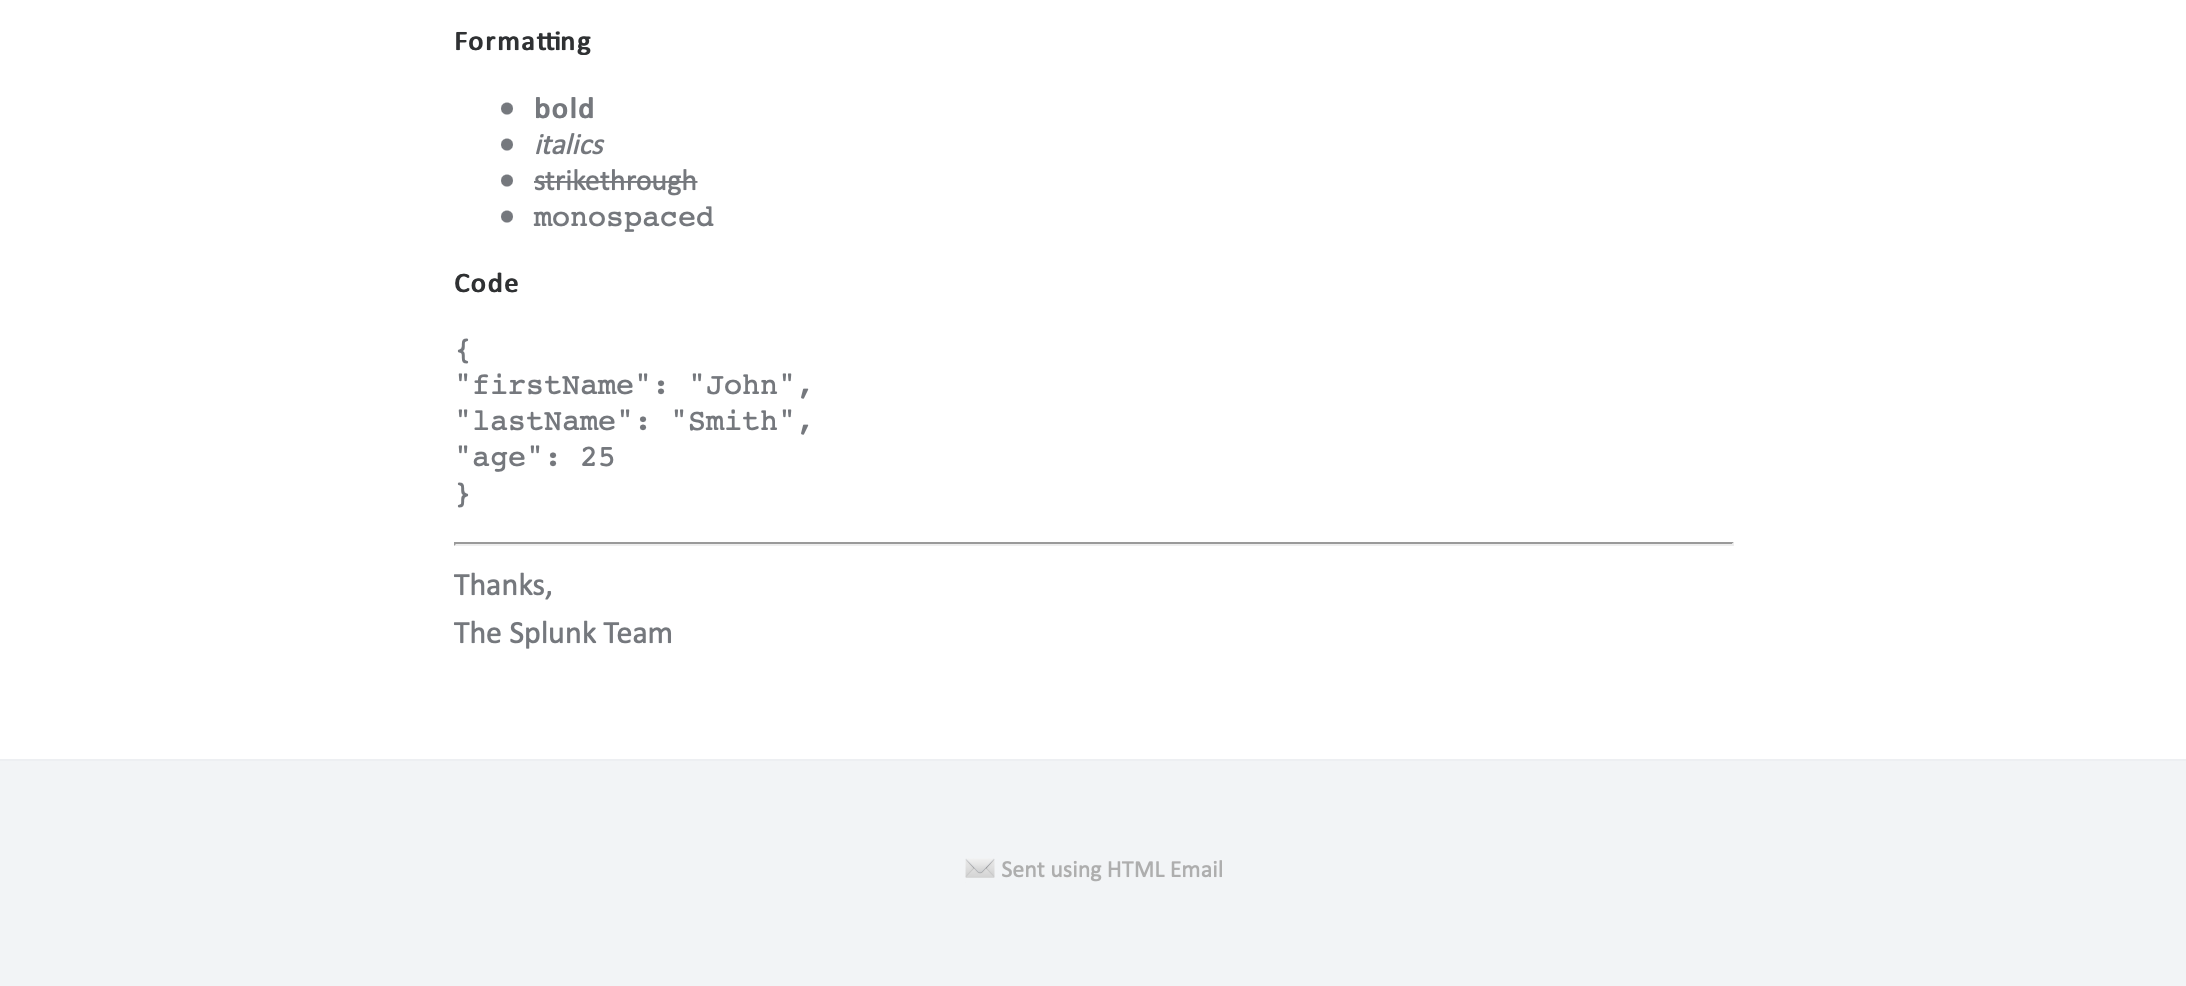Click the "age": 25 code line
This screenshot has width=2186, height=986.
tap(535, 457)
